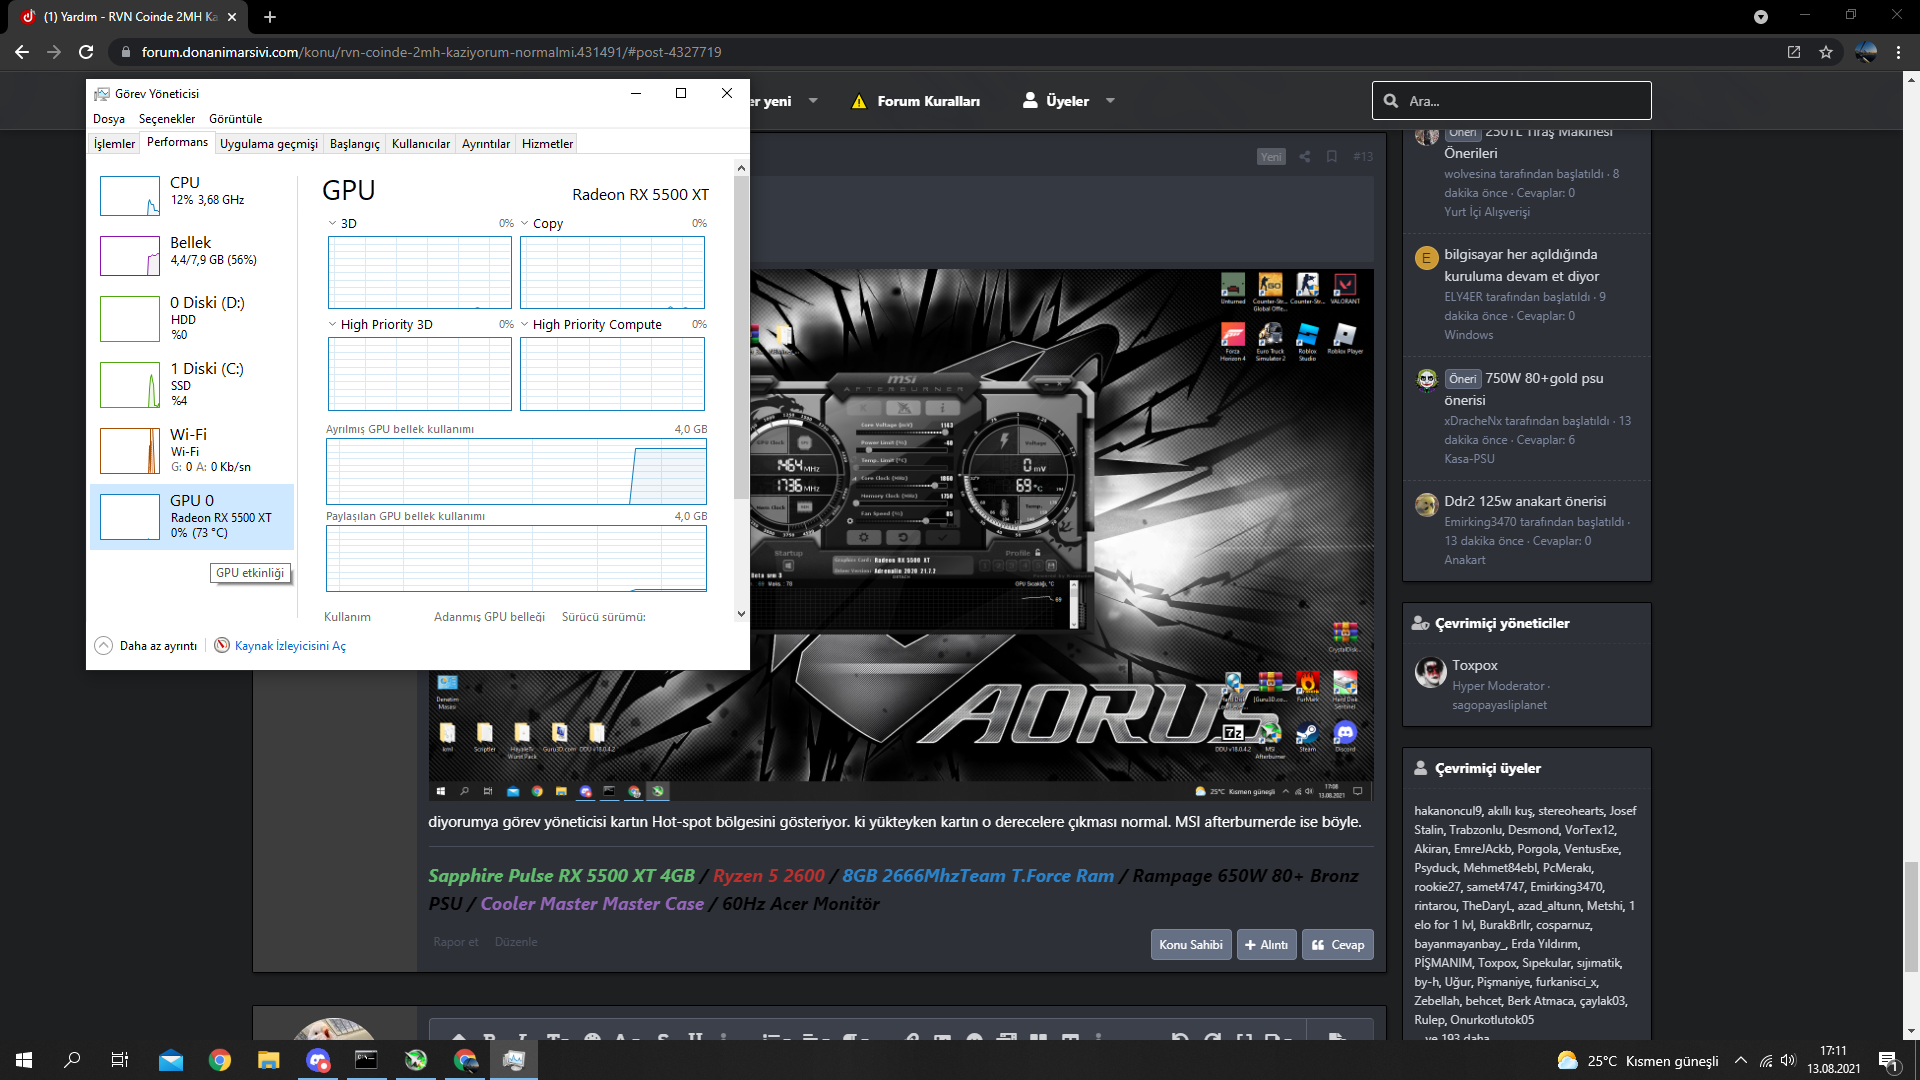The image size is (1920, 1080).
Task: Click the Cevap reply button
Action: click(x=1337, y=945)
